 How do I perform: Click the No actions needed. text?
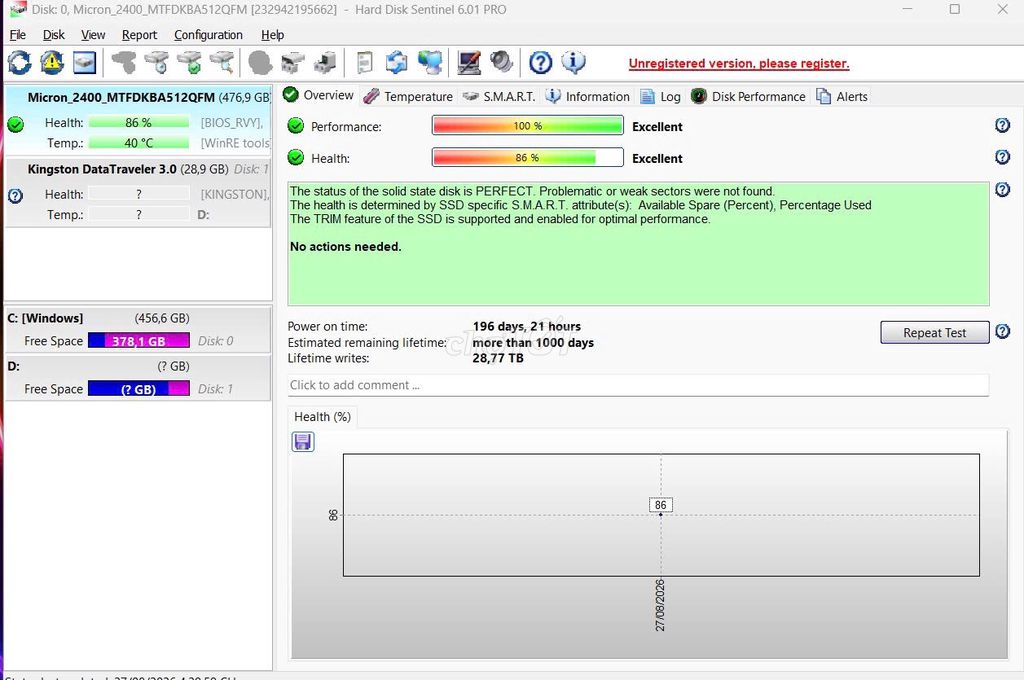click(345, 246)
